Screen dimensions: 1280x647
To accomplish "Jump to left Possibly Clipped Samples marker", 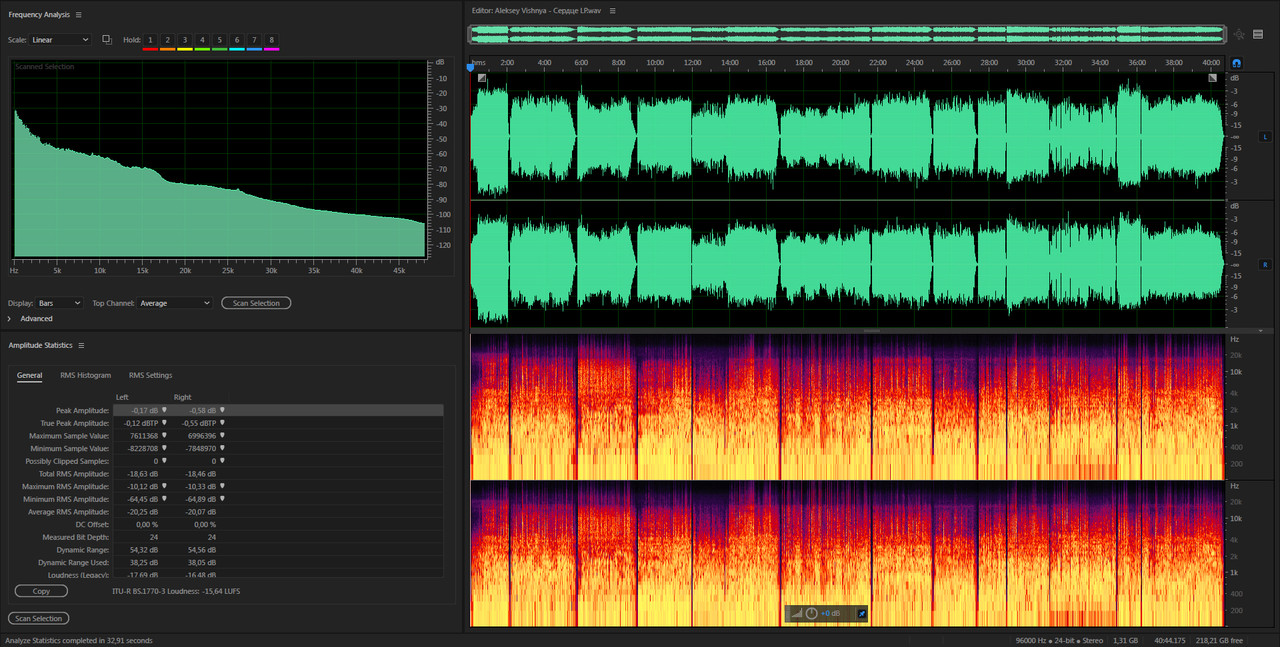I will [x=165, y=461].
